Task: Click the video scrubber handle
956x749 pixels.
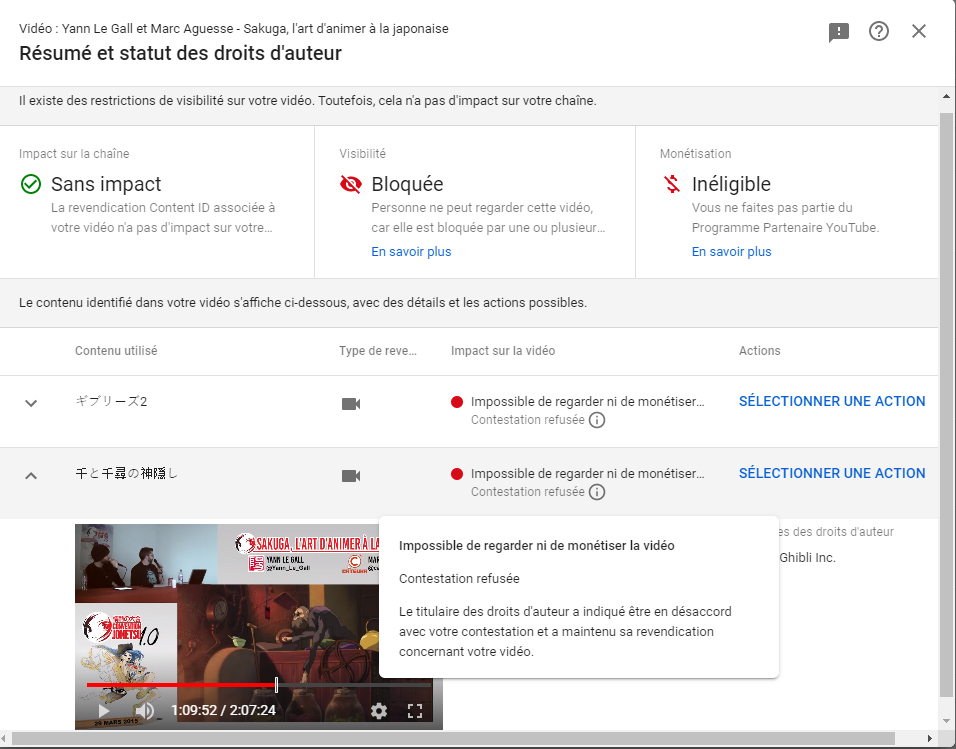Action: (x=276, y=685)
